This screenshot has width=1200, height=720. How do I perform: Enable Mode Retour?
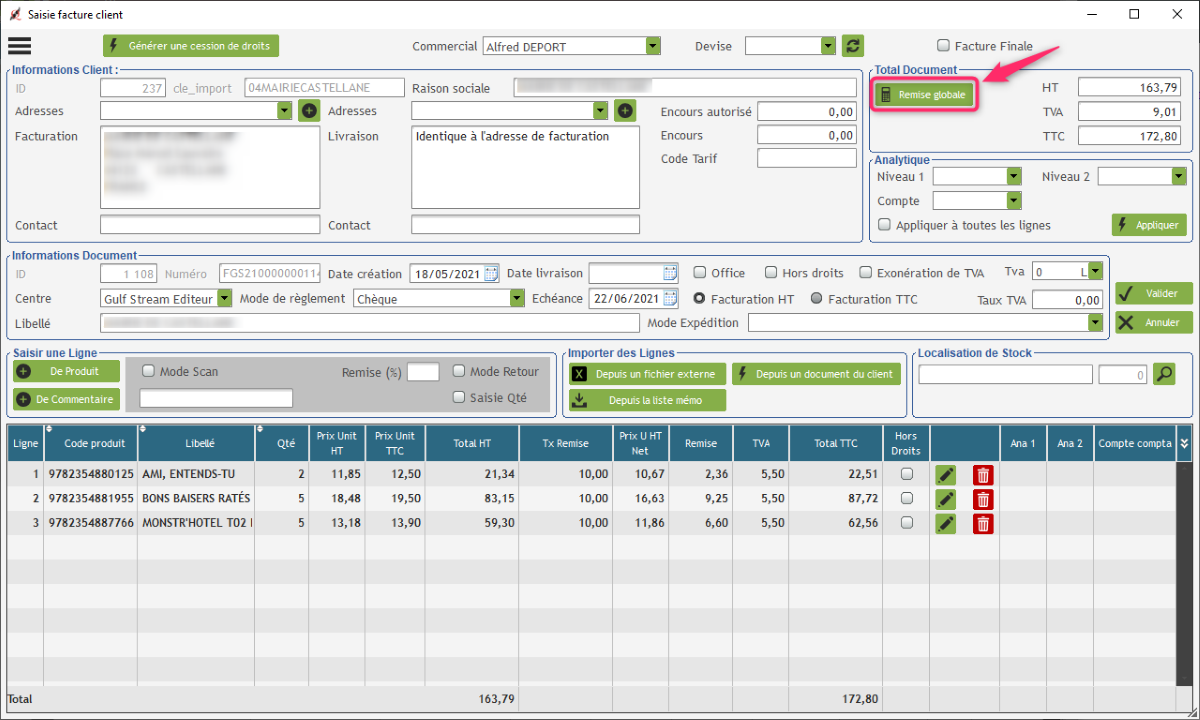459,371
